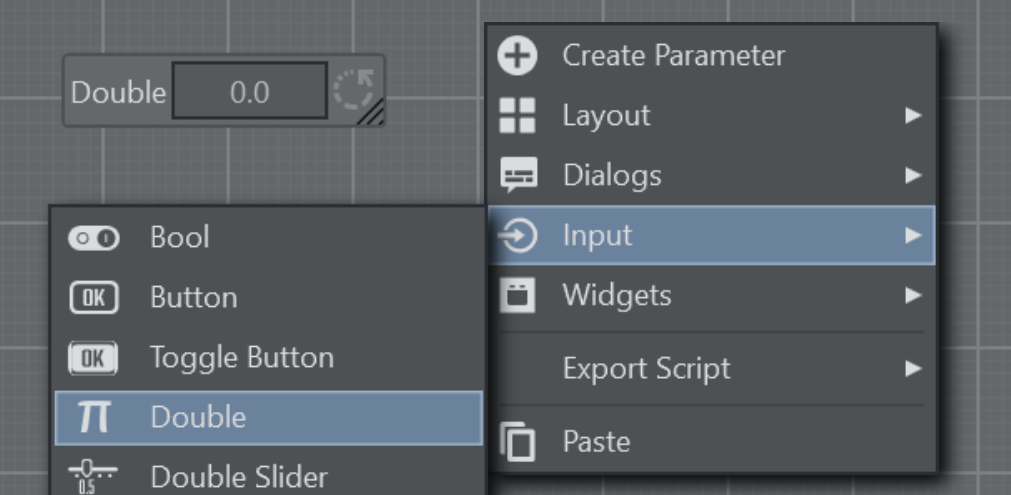Choose the Input menu entry
The width and height of the screenshot is (1011, 495).
[x=597, y=236]
